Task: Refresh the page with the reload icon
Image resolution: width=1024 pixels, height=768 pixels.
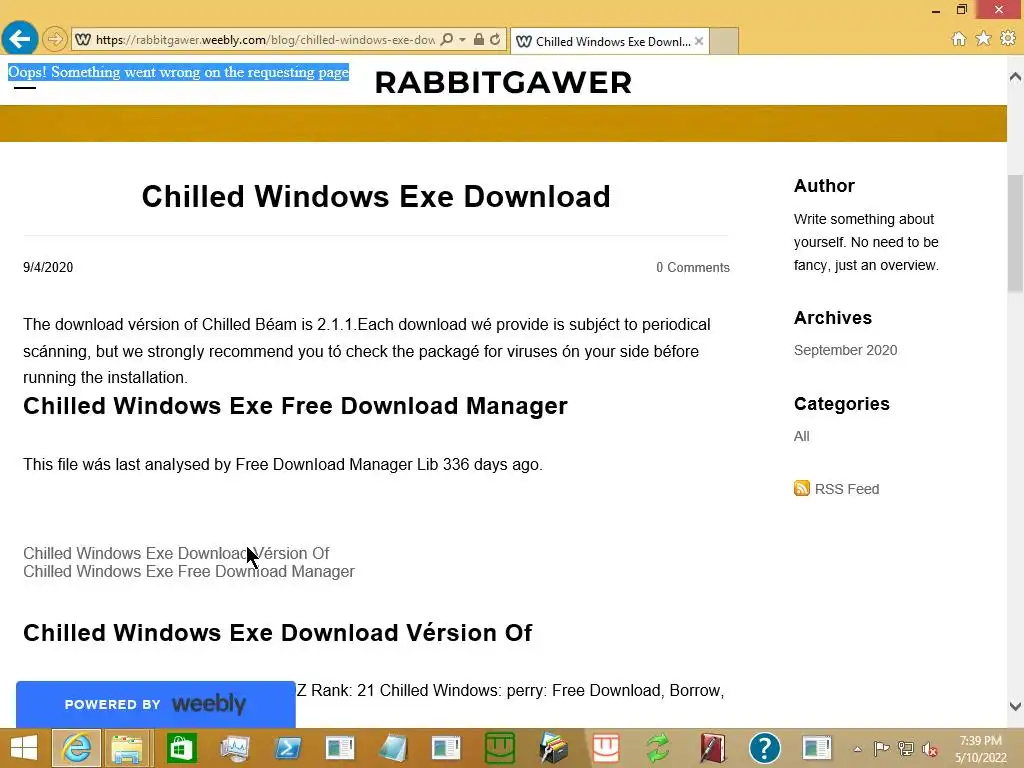Action: (x=495, y=40)
